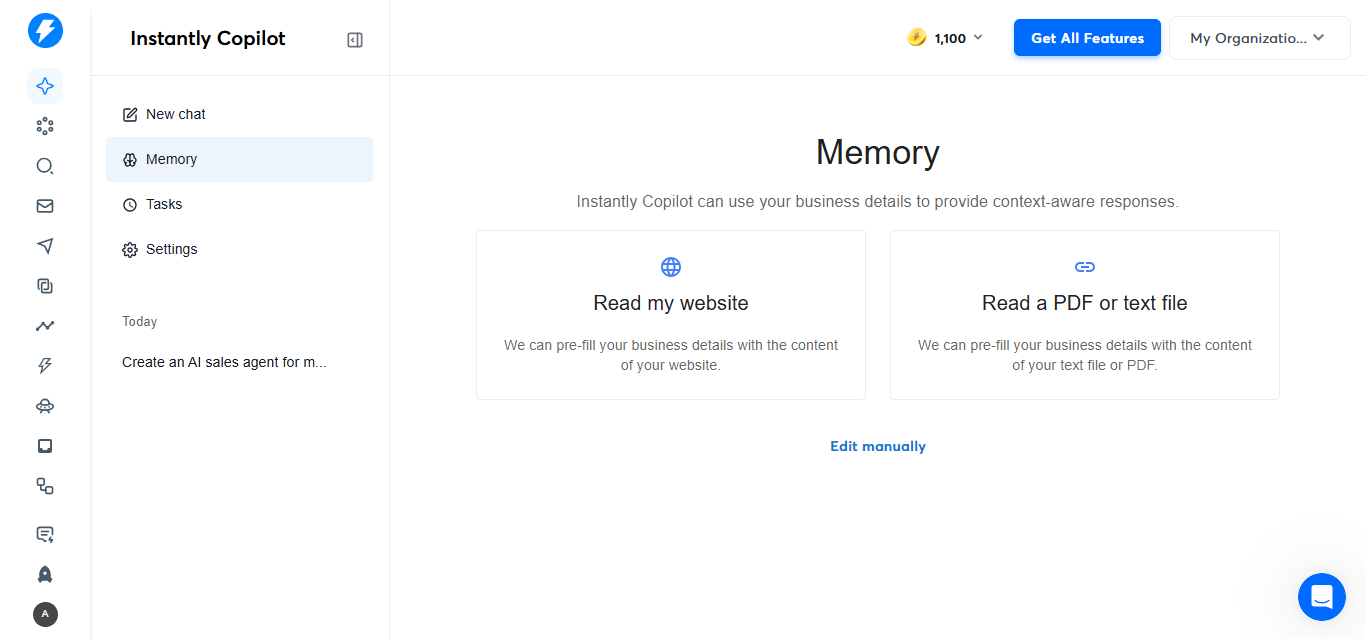This screenshot has width=1366, height=639.
Task: Open the UFO-shaped icon in sidebar
Action: [45, 406]
